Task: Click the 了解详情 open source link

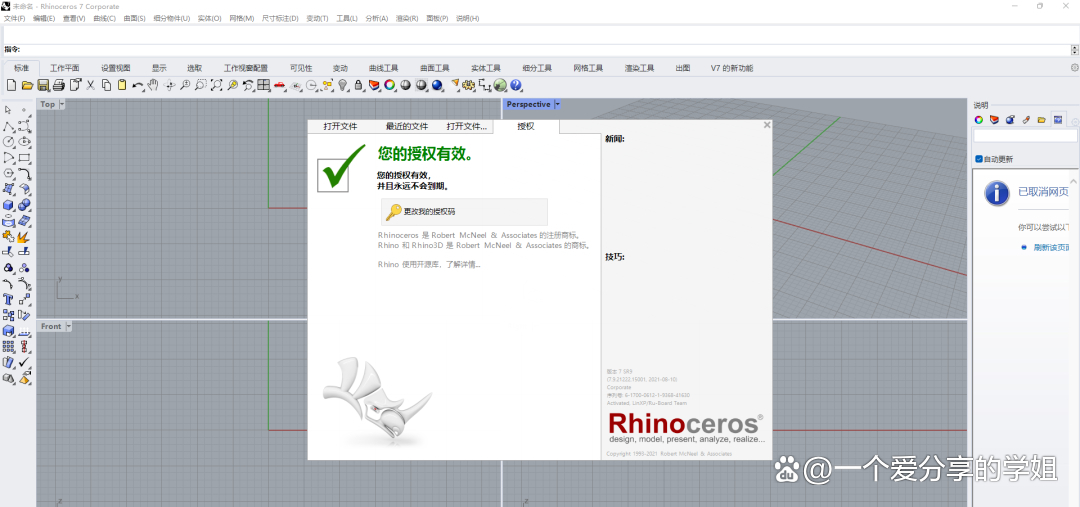Action: pos(462,264)
